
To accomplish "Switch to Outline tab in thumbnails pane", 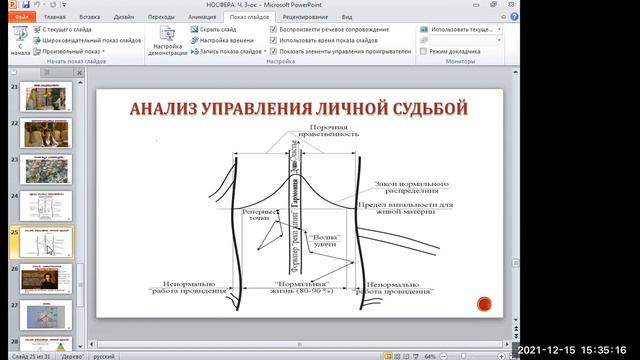I will click(x=47, y=72).
